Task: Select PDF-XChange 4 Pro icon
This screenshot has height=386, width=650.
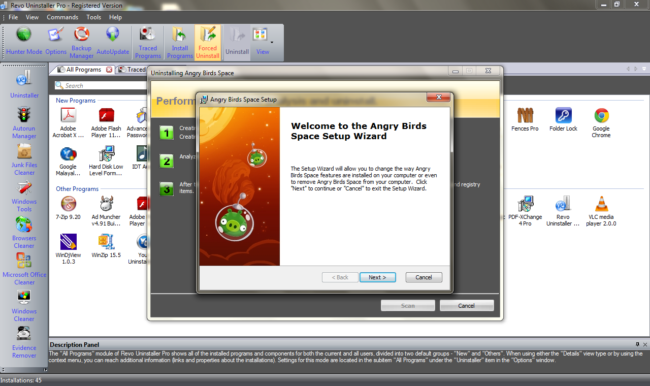Action: pos(525,211)
